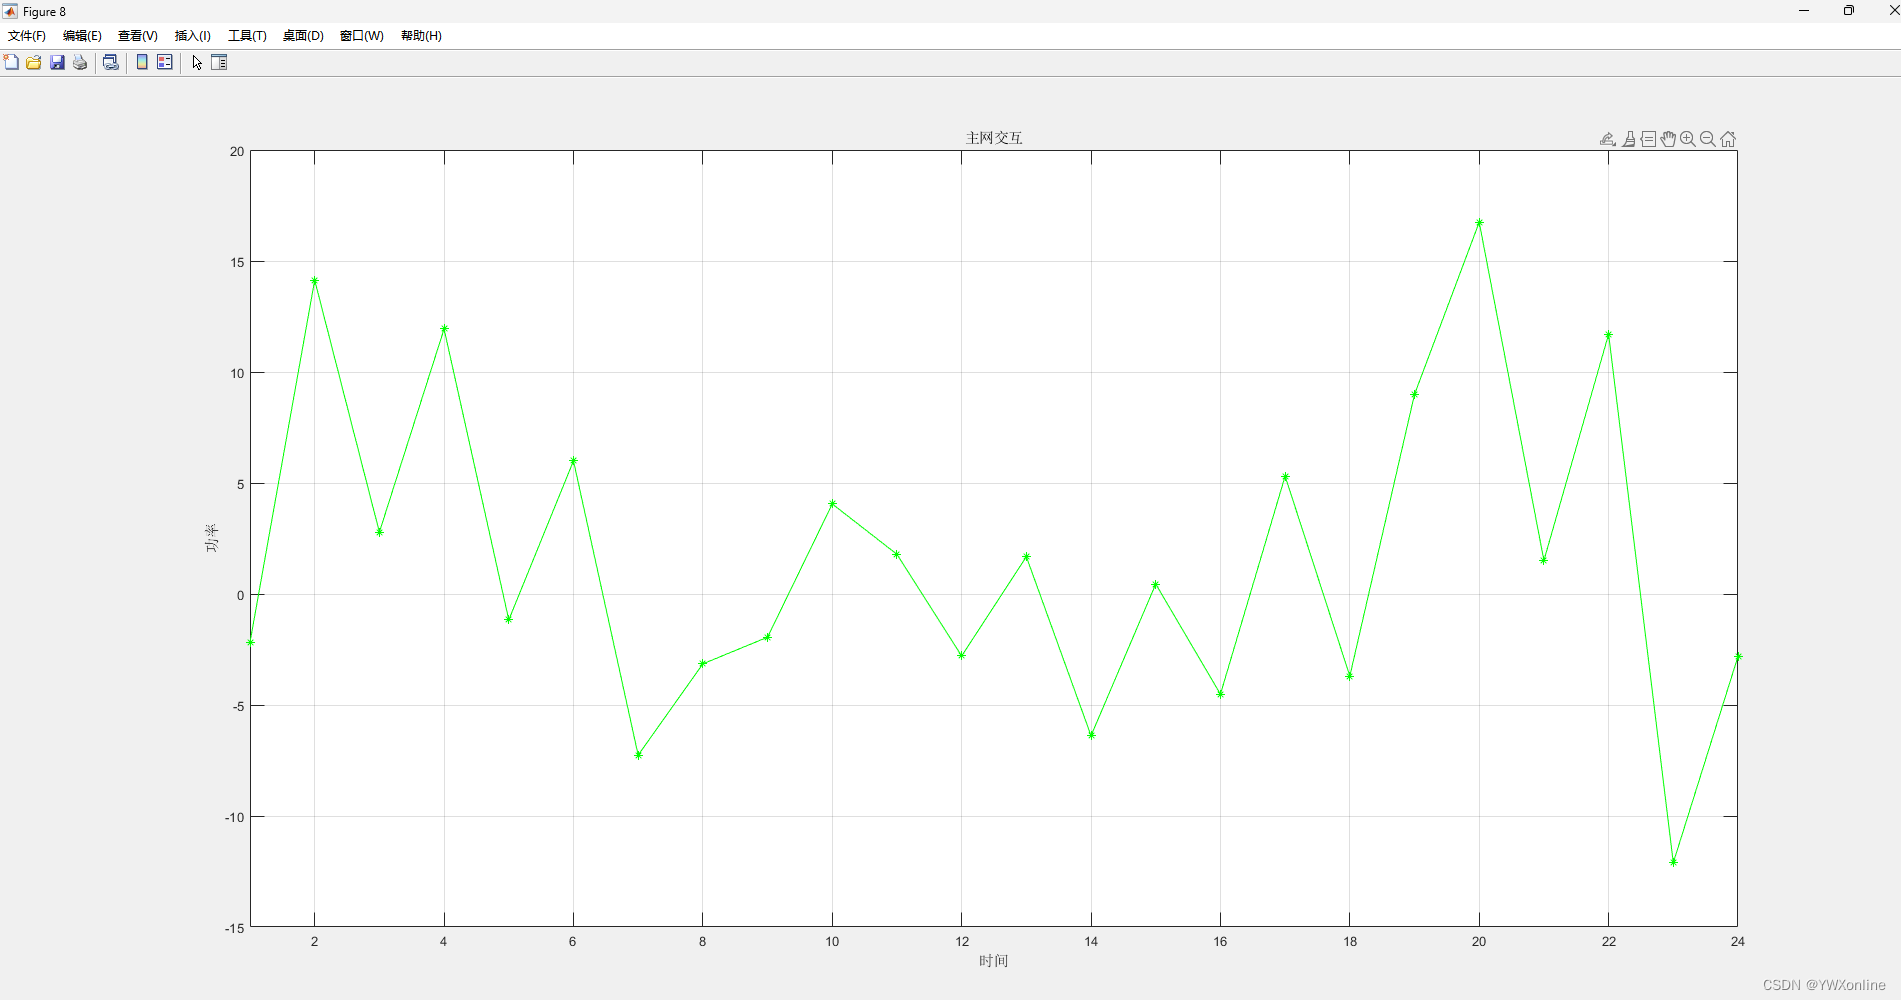
Task: Click the link plot toolbar icon
Action: tap(111, 62)
